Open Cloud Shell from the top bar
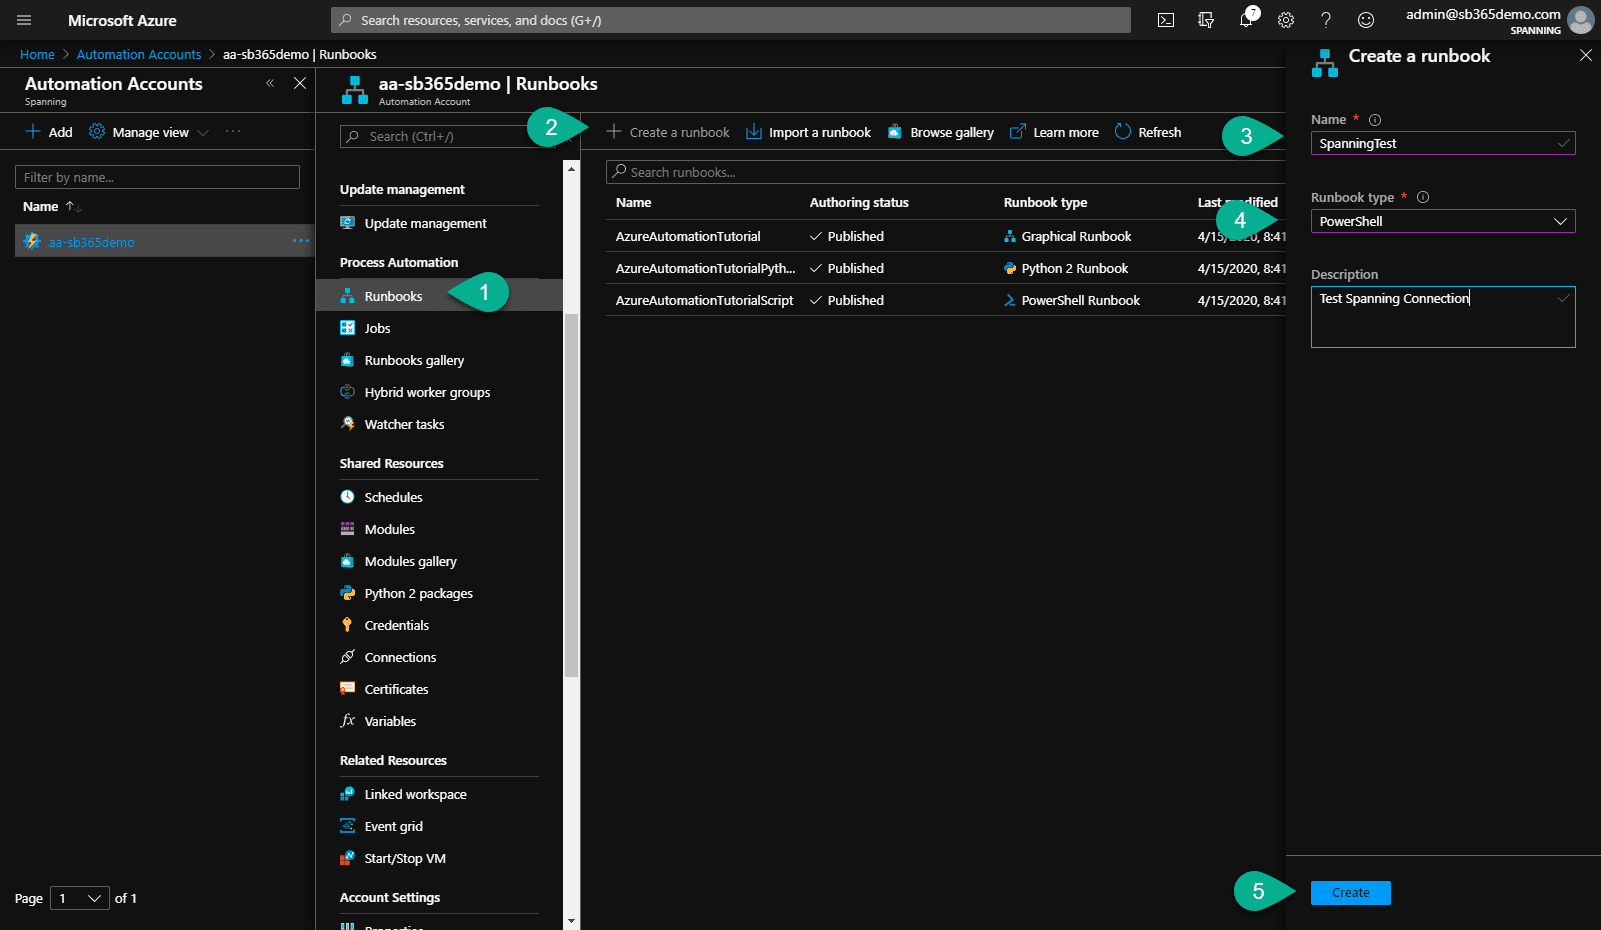The height and width of the screenshot is (930, 1601). tap(1166, 20)
